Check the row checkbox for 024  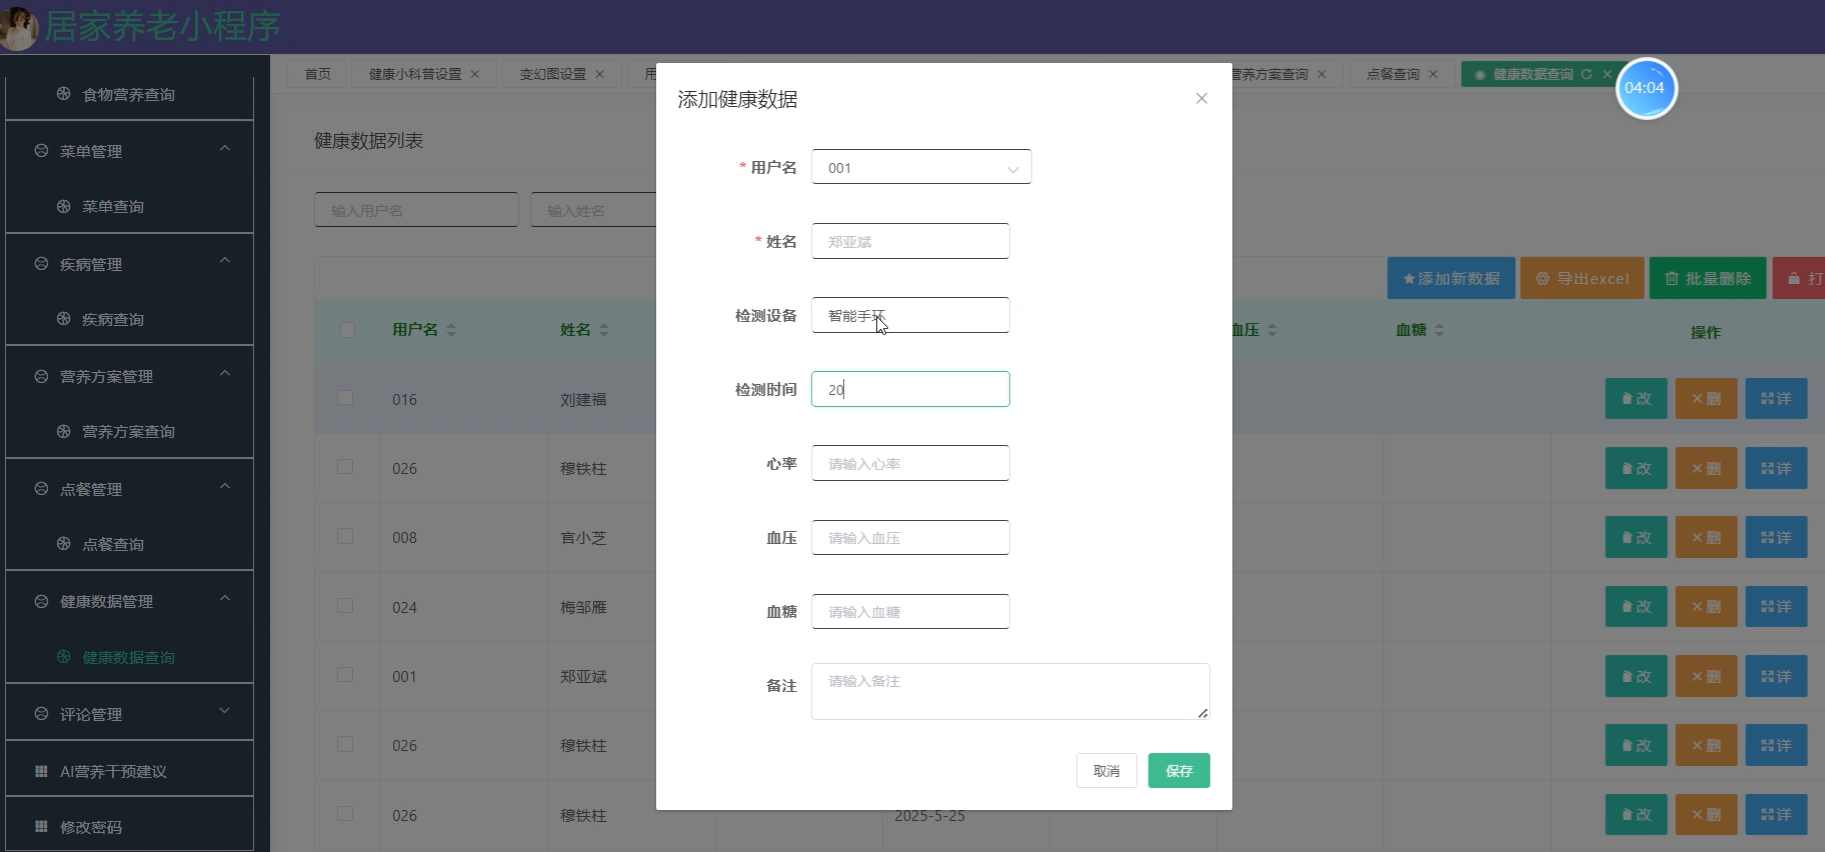pos(345,605)
